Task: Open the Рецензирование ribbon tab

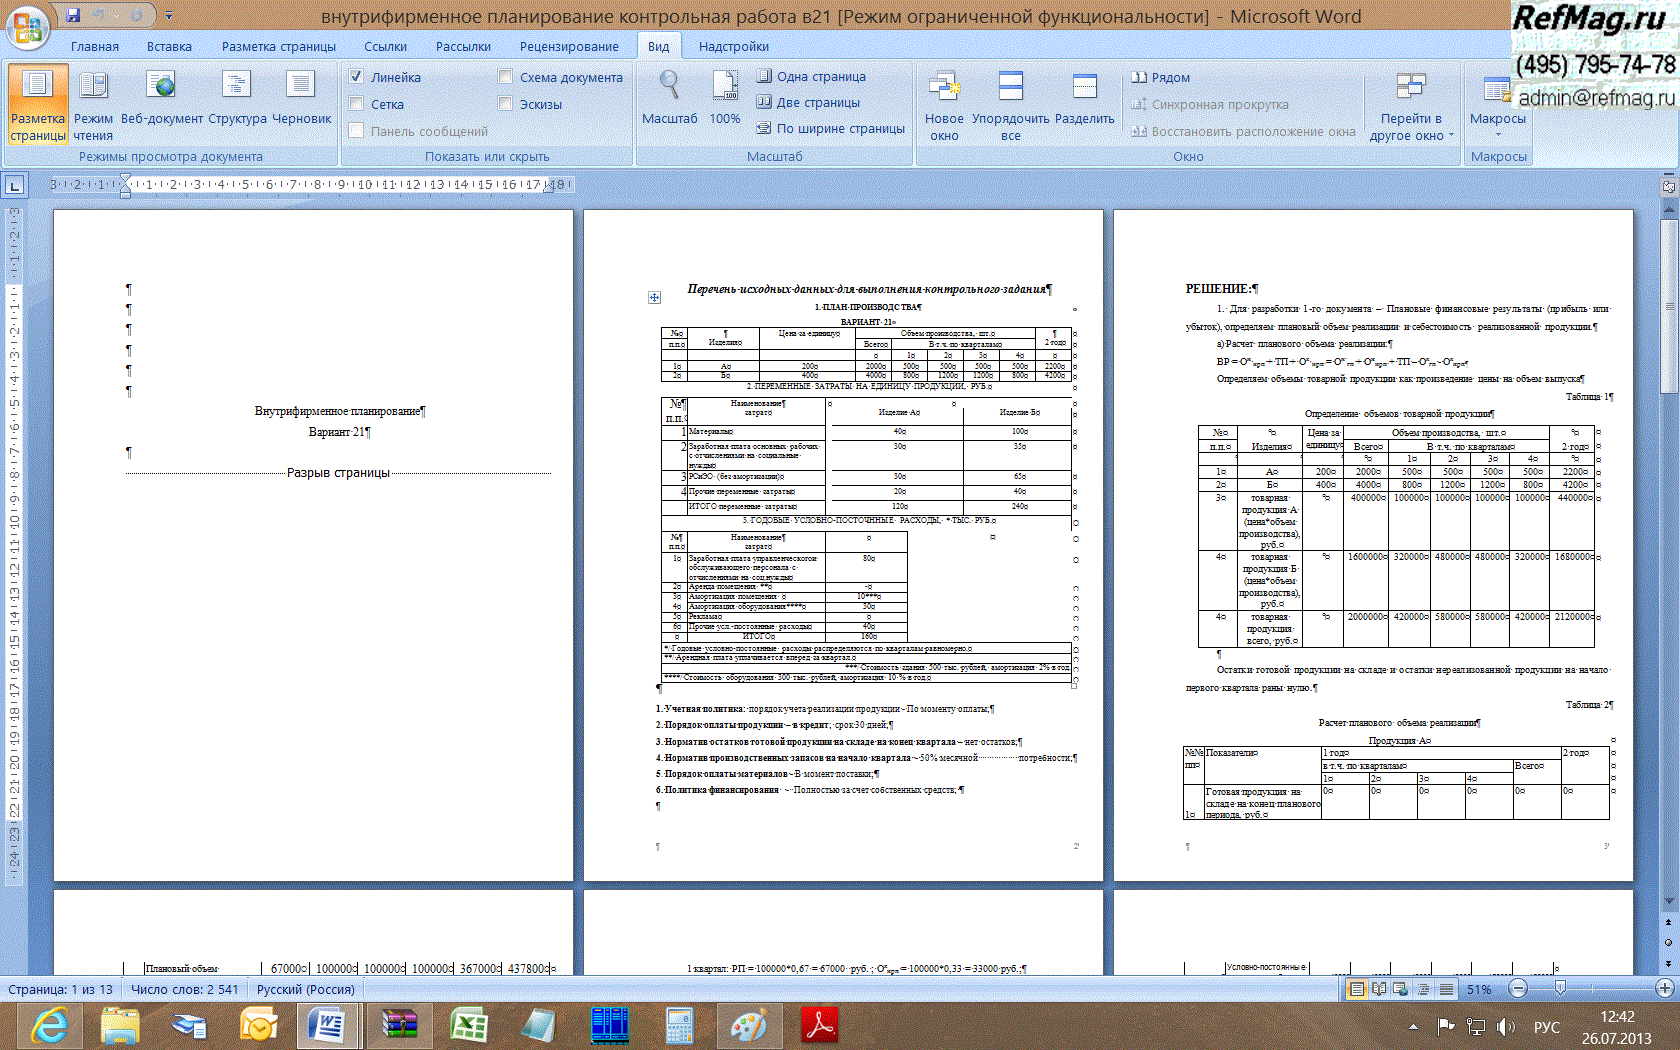Action: (568, 46)
